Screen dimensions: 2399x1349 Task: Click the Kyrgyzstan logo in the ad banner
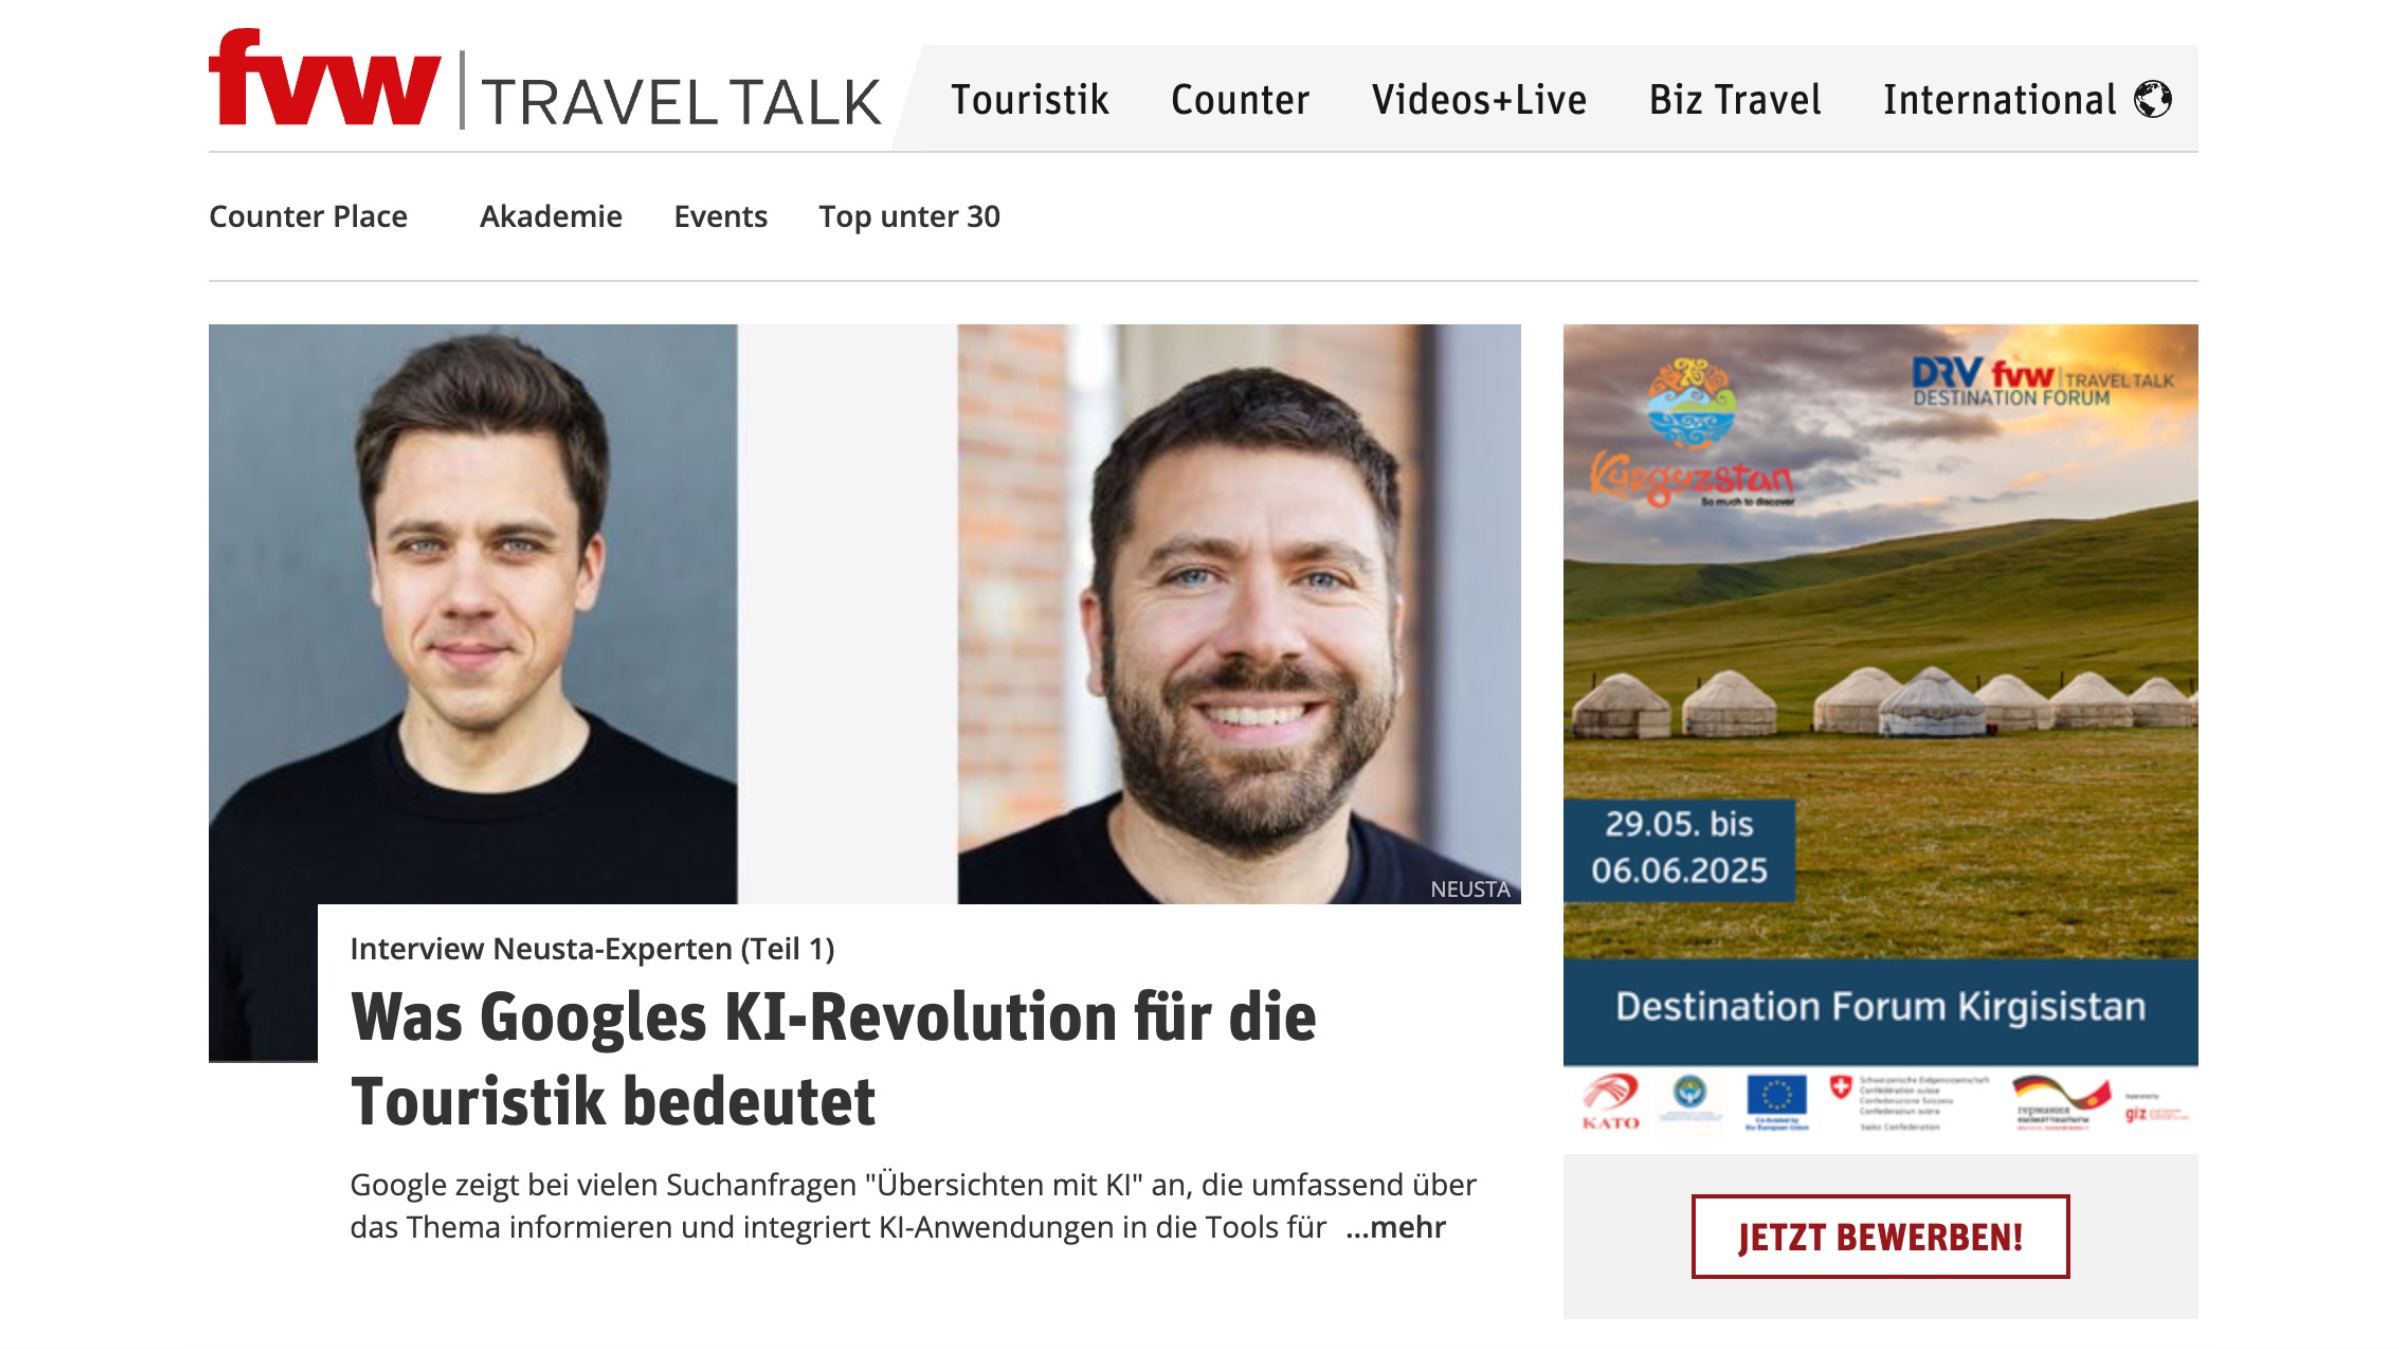tap(1692, 432)
